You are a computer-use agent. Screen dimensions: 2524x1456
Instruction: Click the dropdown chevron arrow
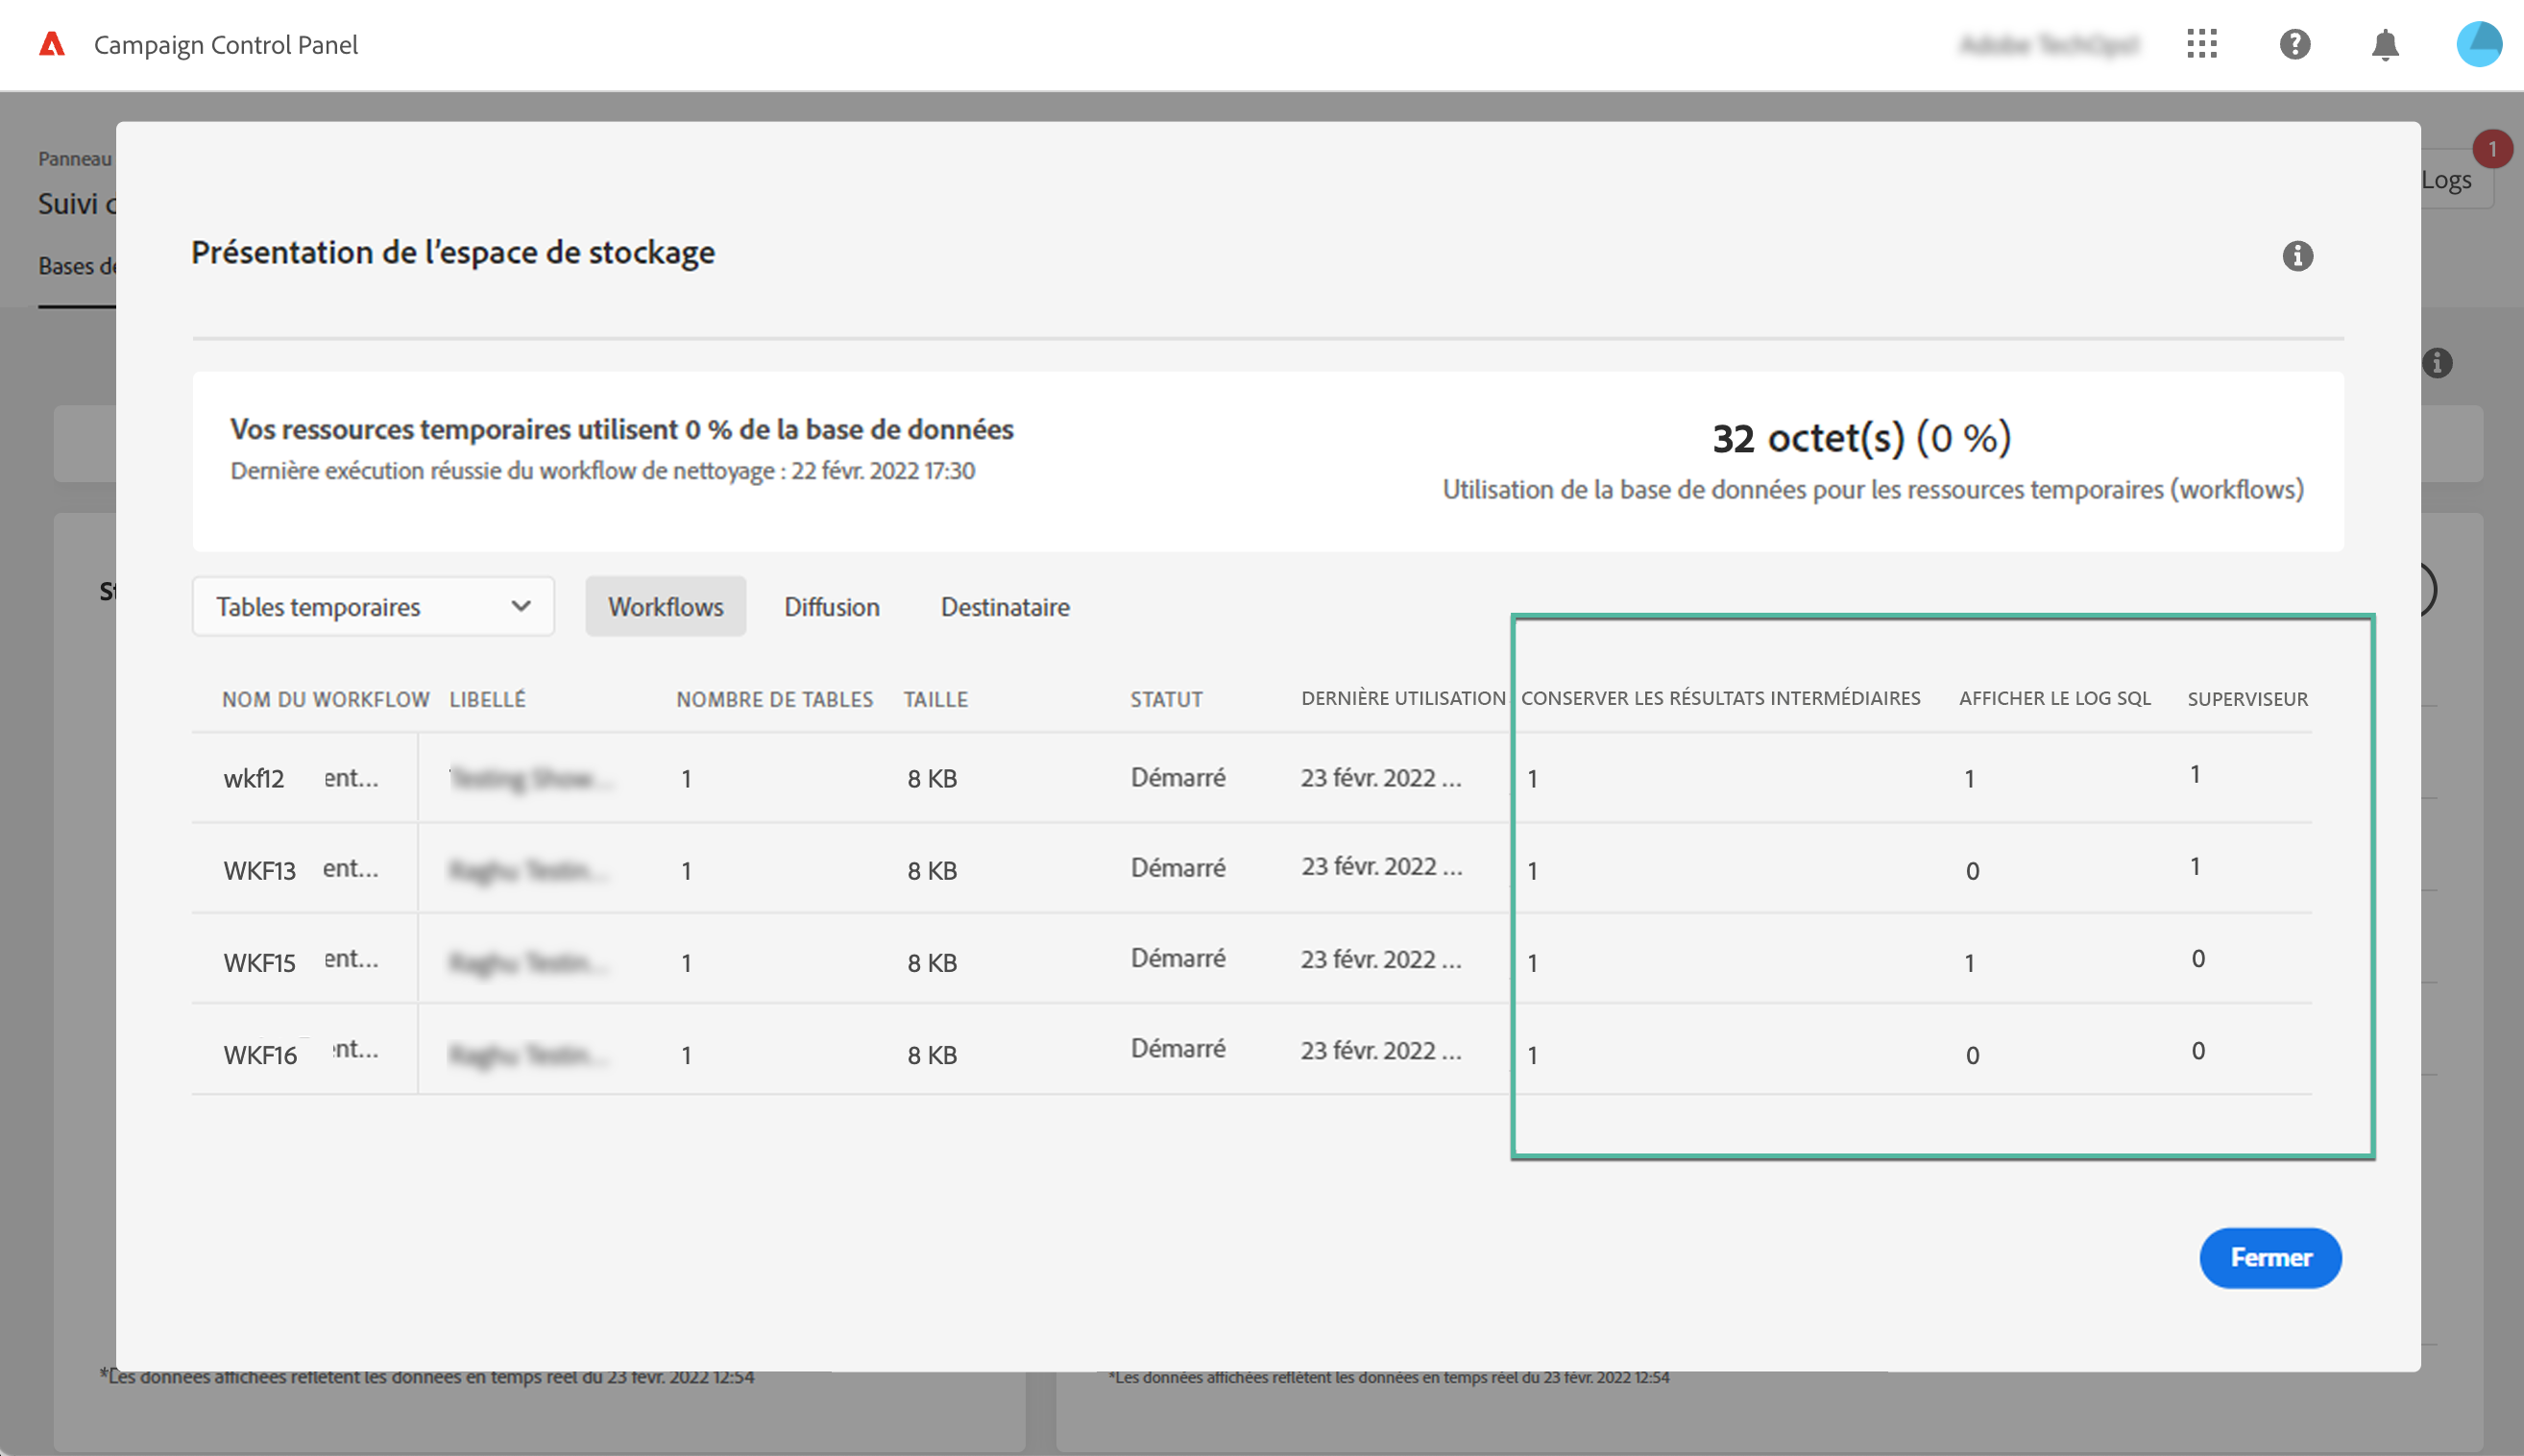pos(520,606)
